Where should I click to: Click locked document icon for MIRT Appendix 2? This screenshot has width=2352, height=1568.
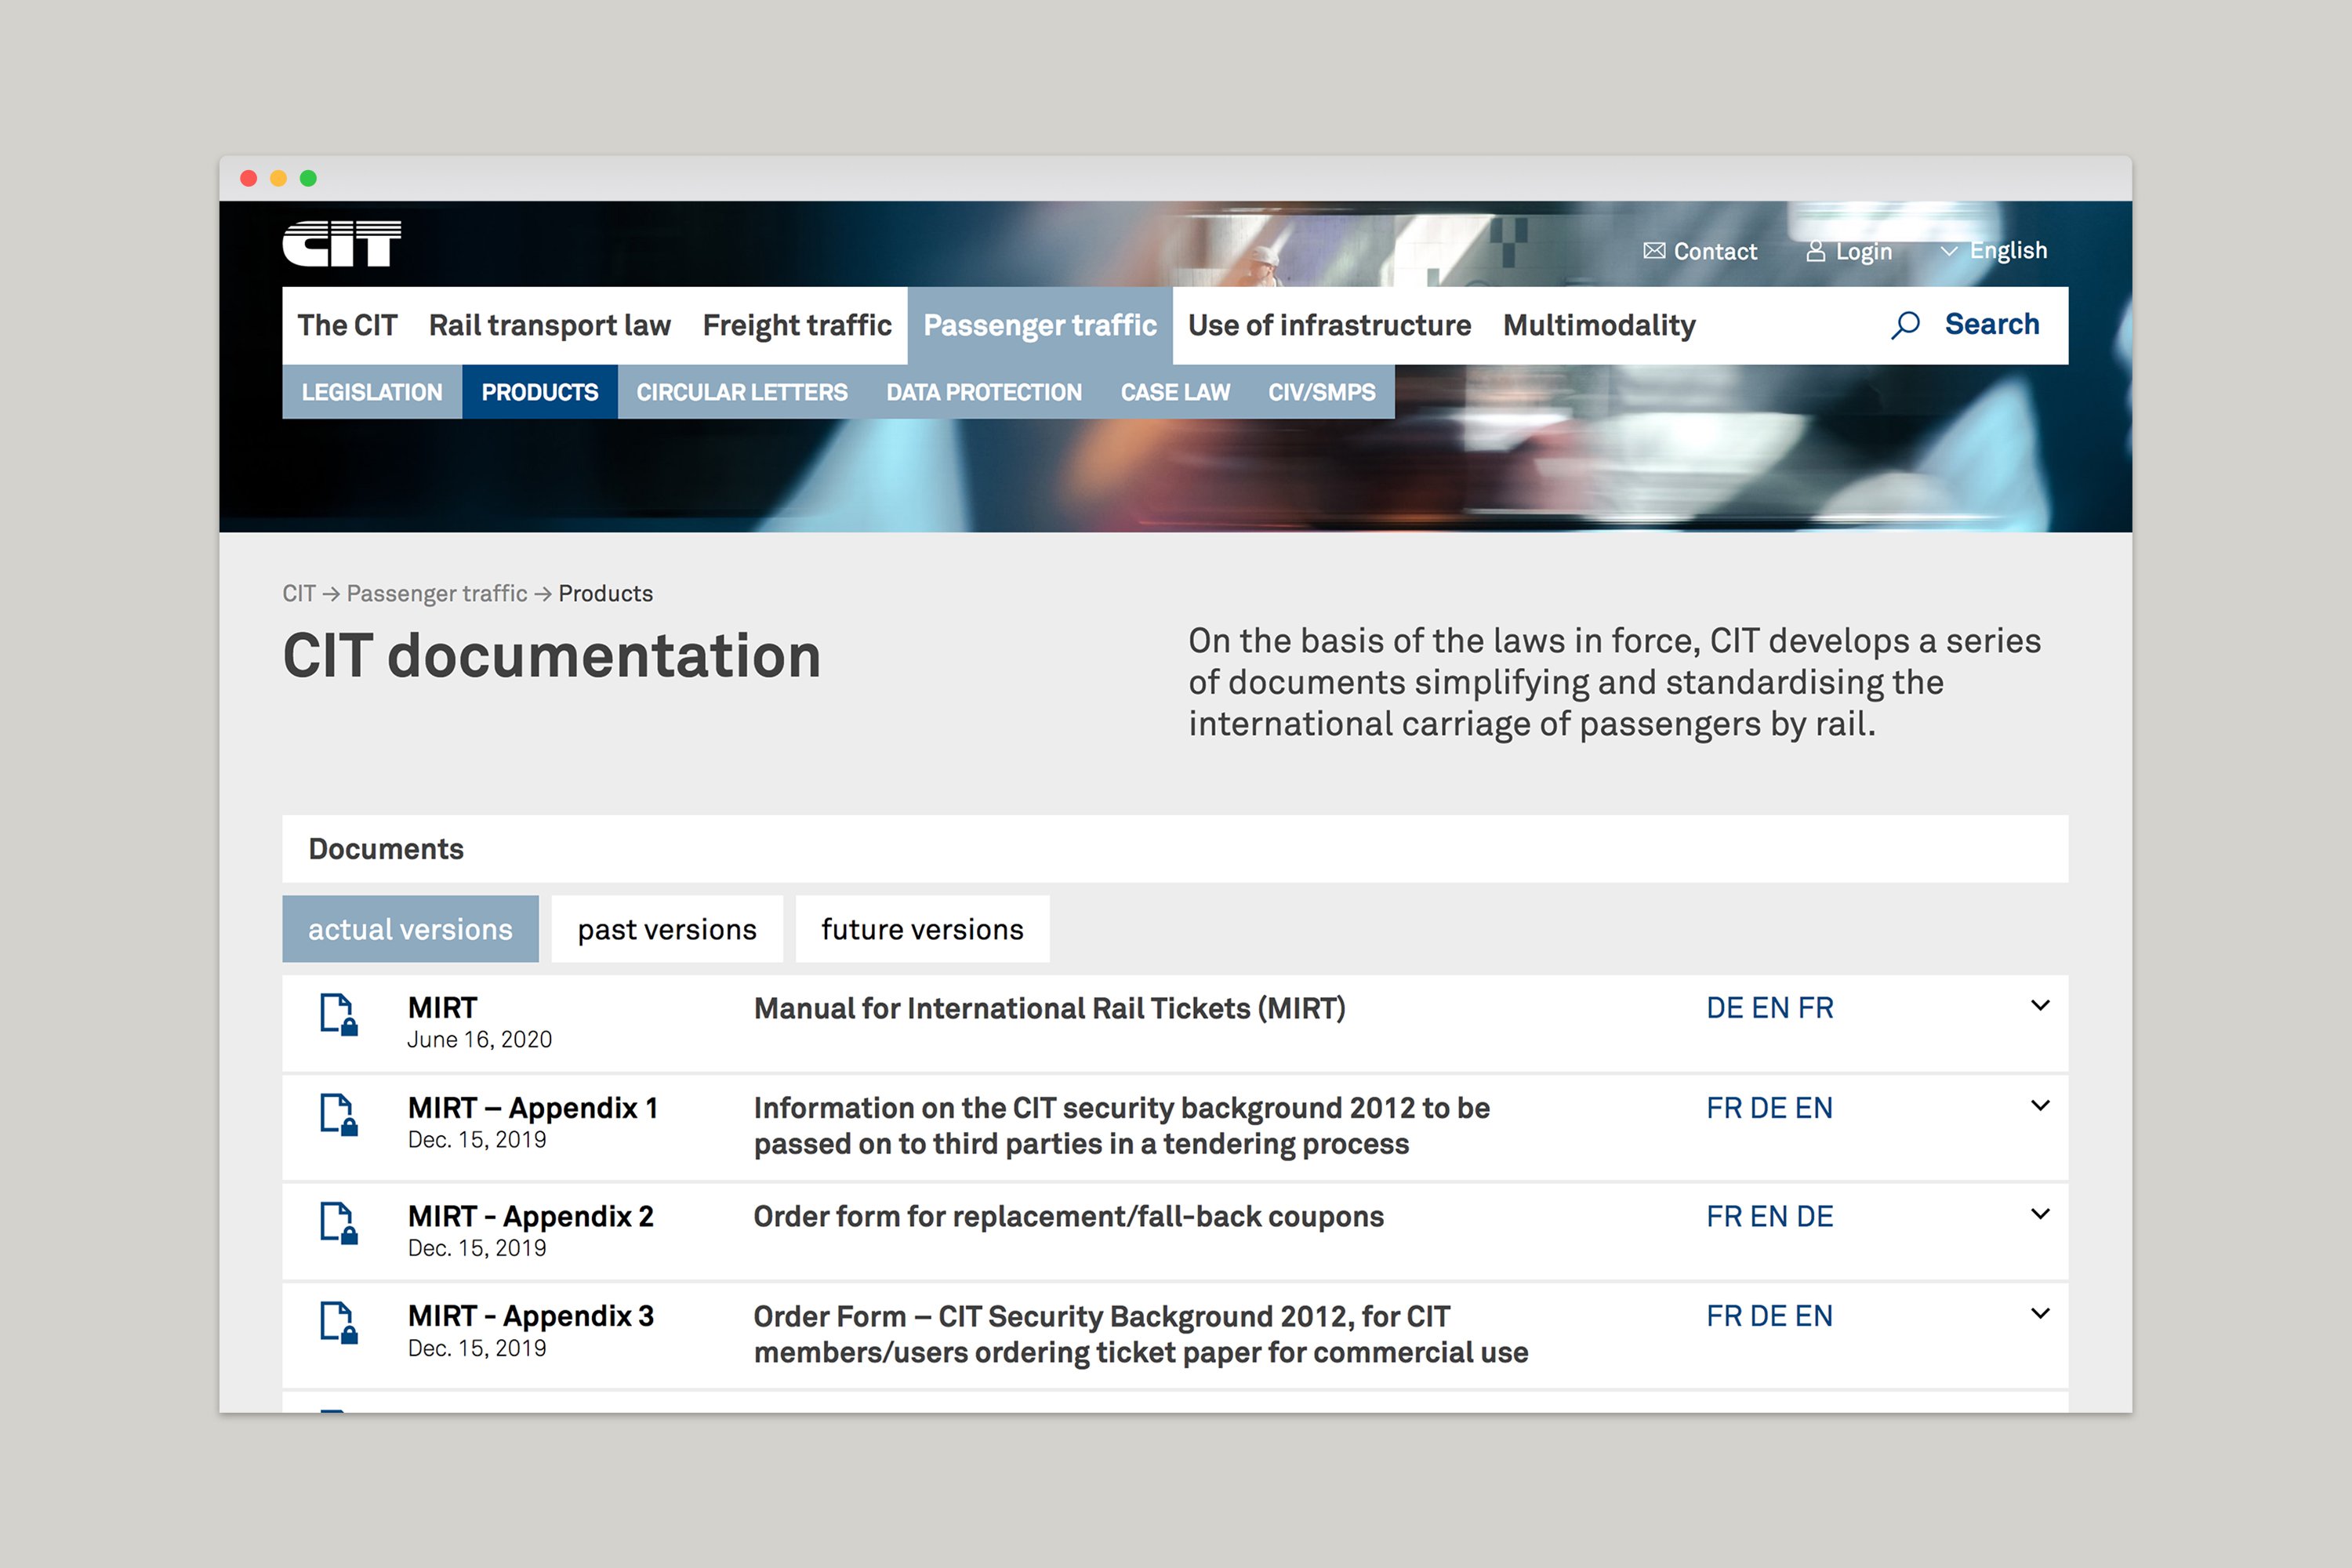(339, 1222)
